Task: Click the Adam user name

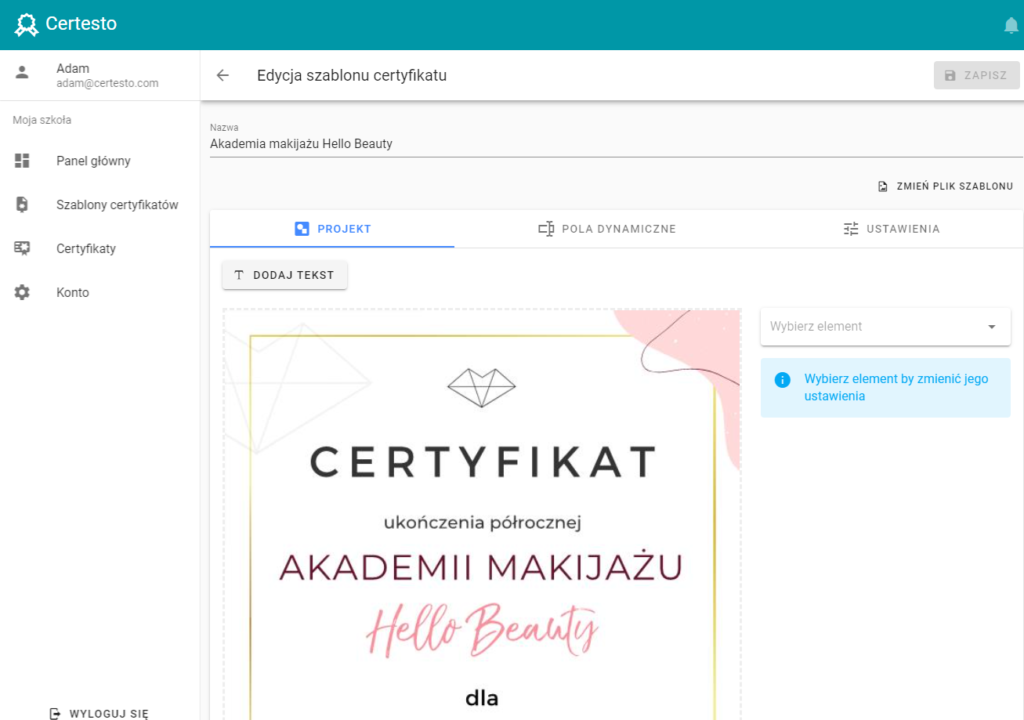Action: tap(72, 69)
